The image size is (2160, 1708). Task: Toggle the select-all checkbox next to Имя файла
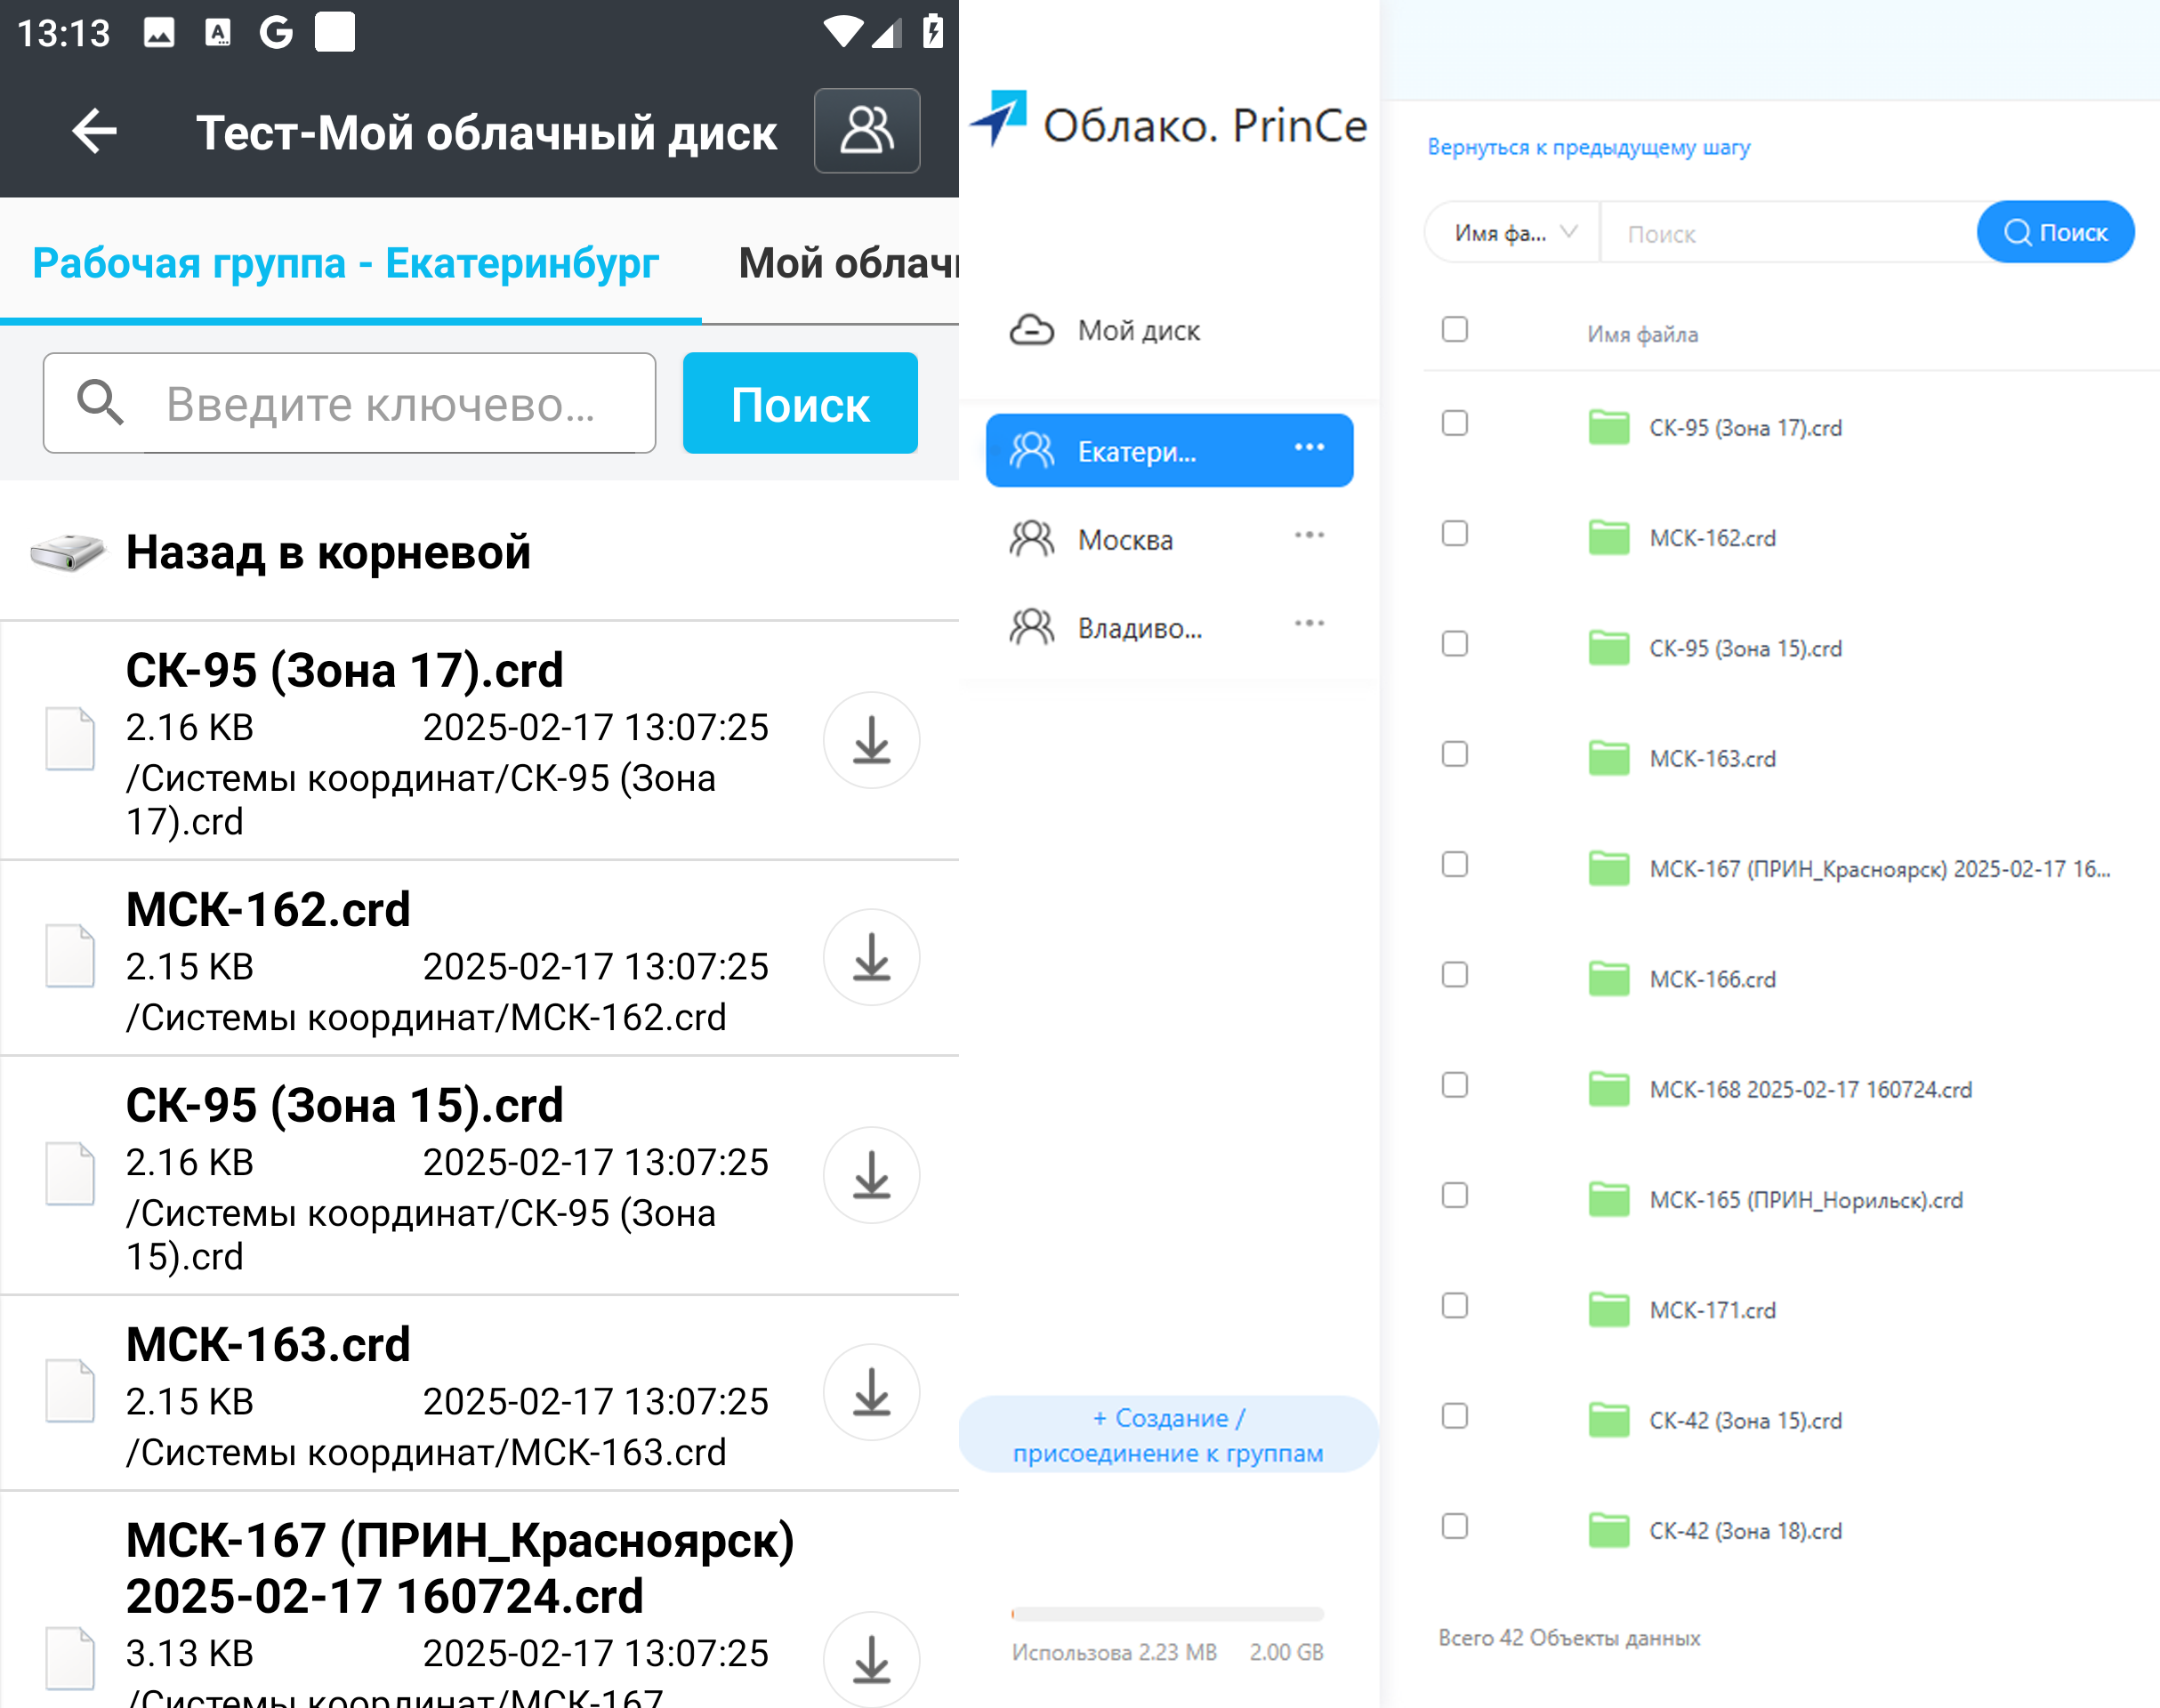click(1455, 329)
